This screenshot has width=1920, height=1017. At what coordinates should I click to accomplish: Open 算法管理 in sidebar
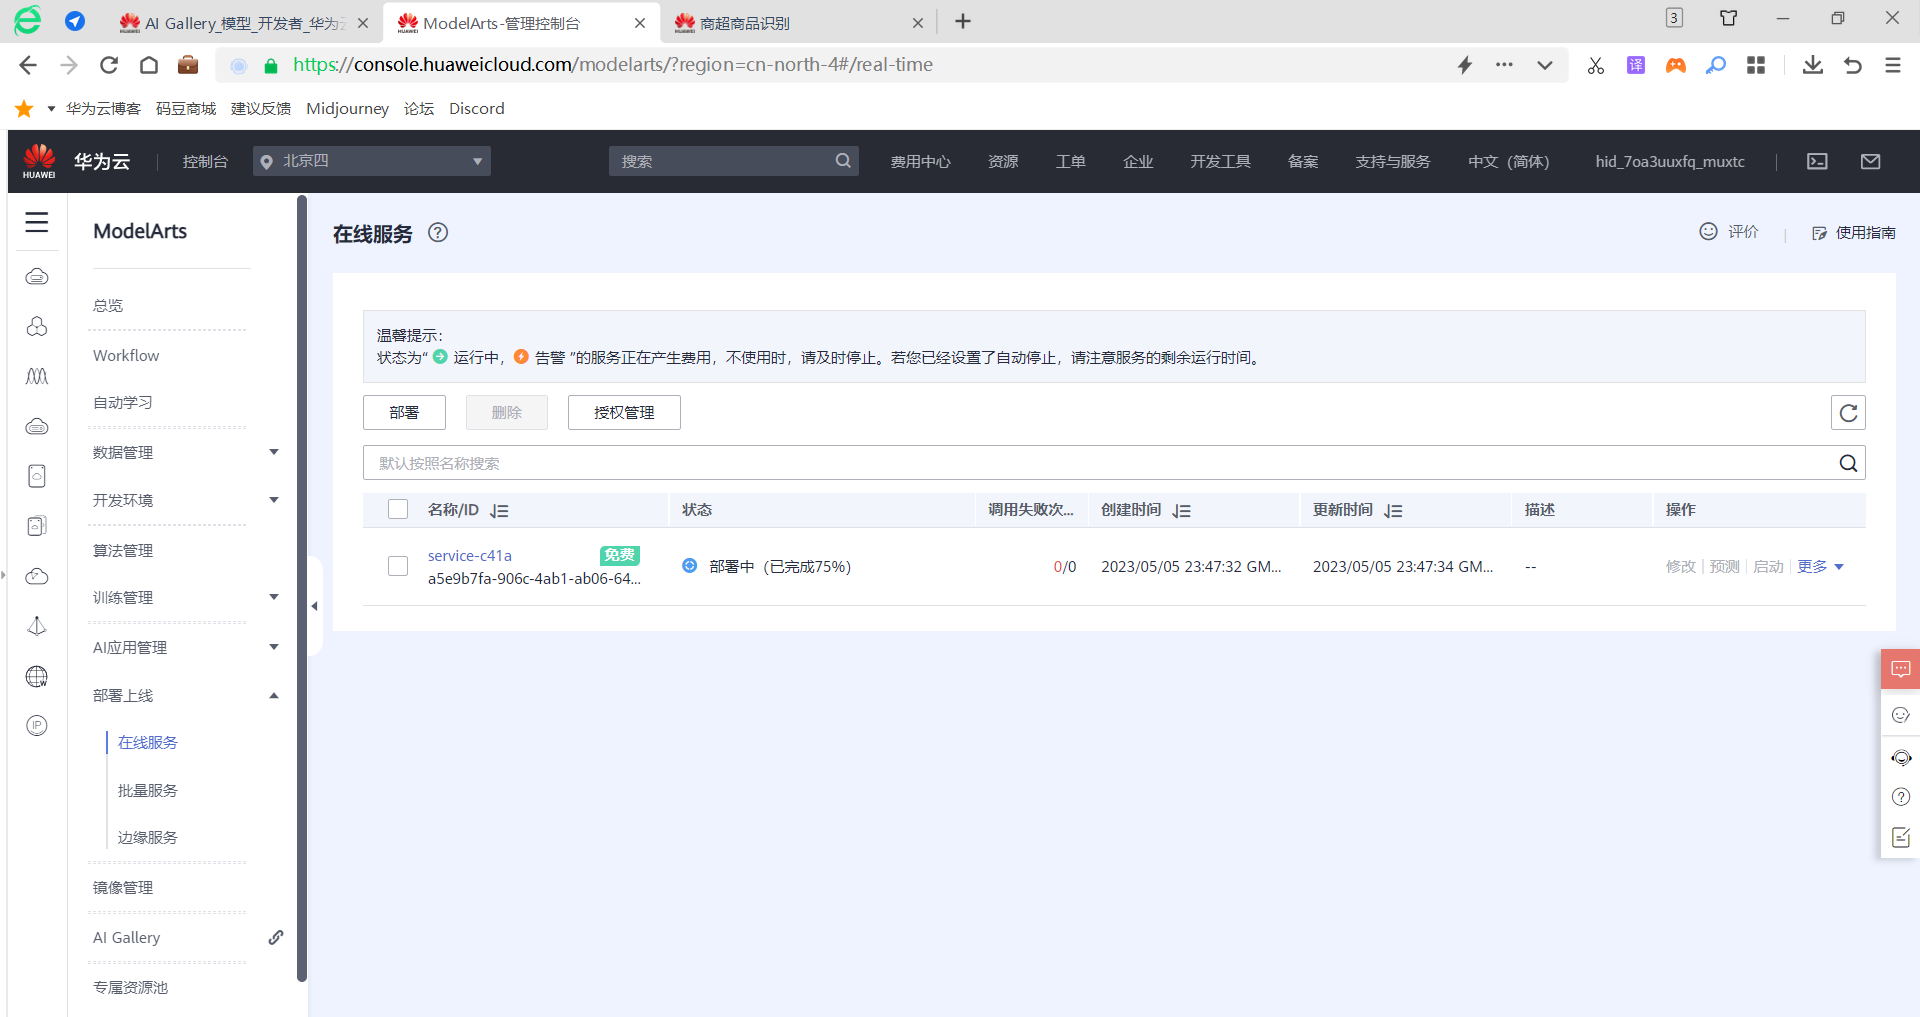[123, 550]
